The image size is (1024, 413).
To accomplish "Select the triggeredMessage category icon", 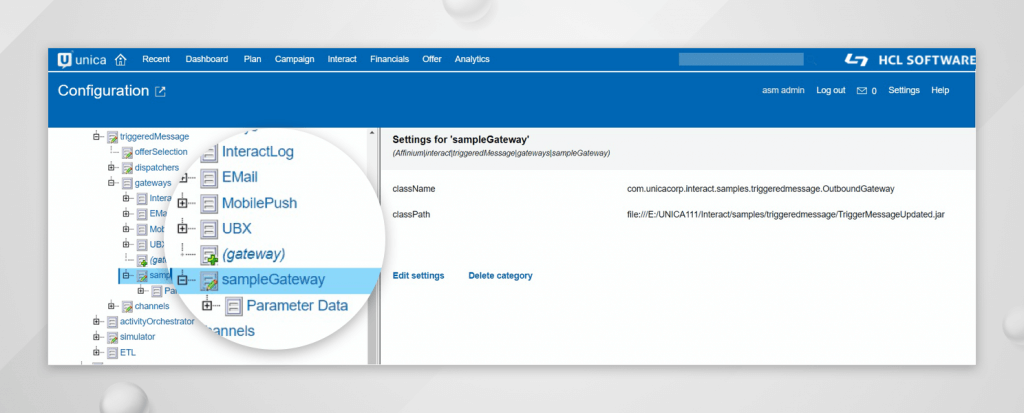I will click(x=112, y=136).
